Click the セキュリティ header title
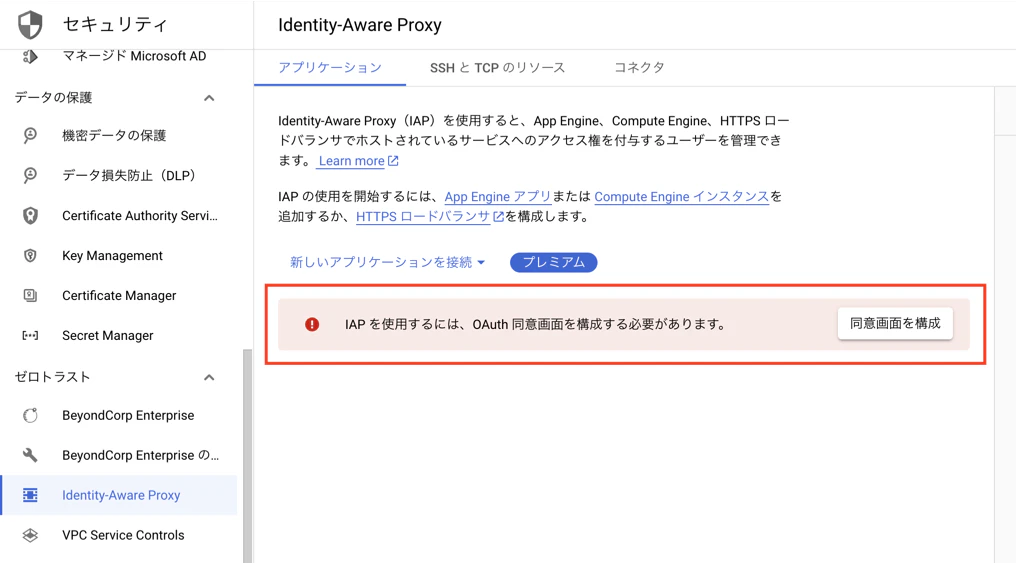Screen dimensions: 1016x563 point(115,25)
